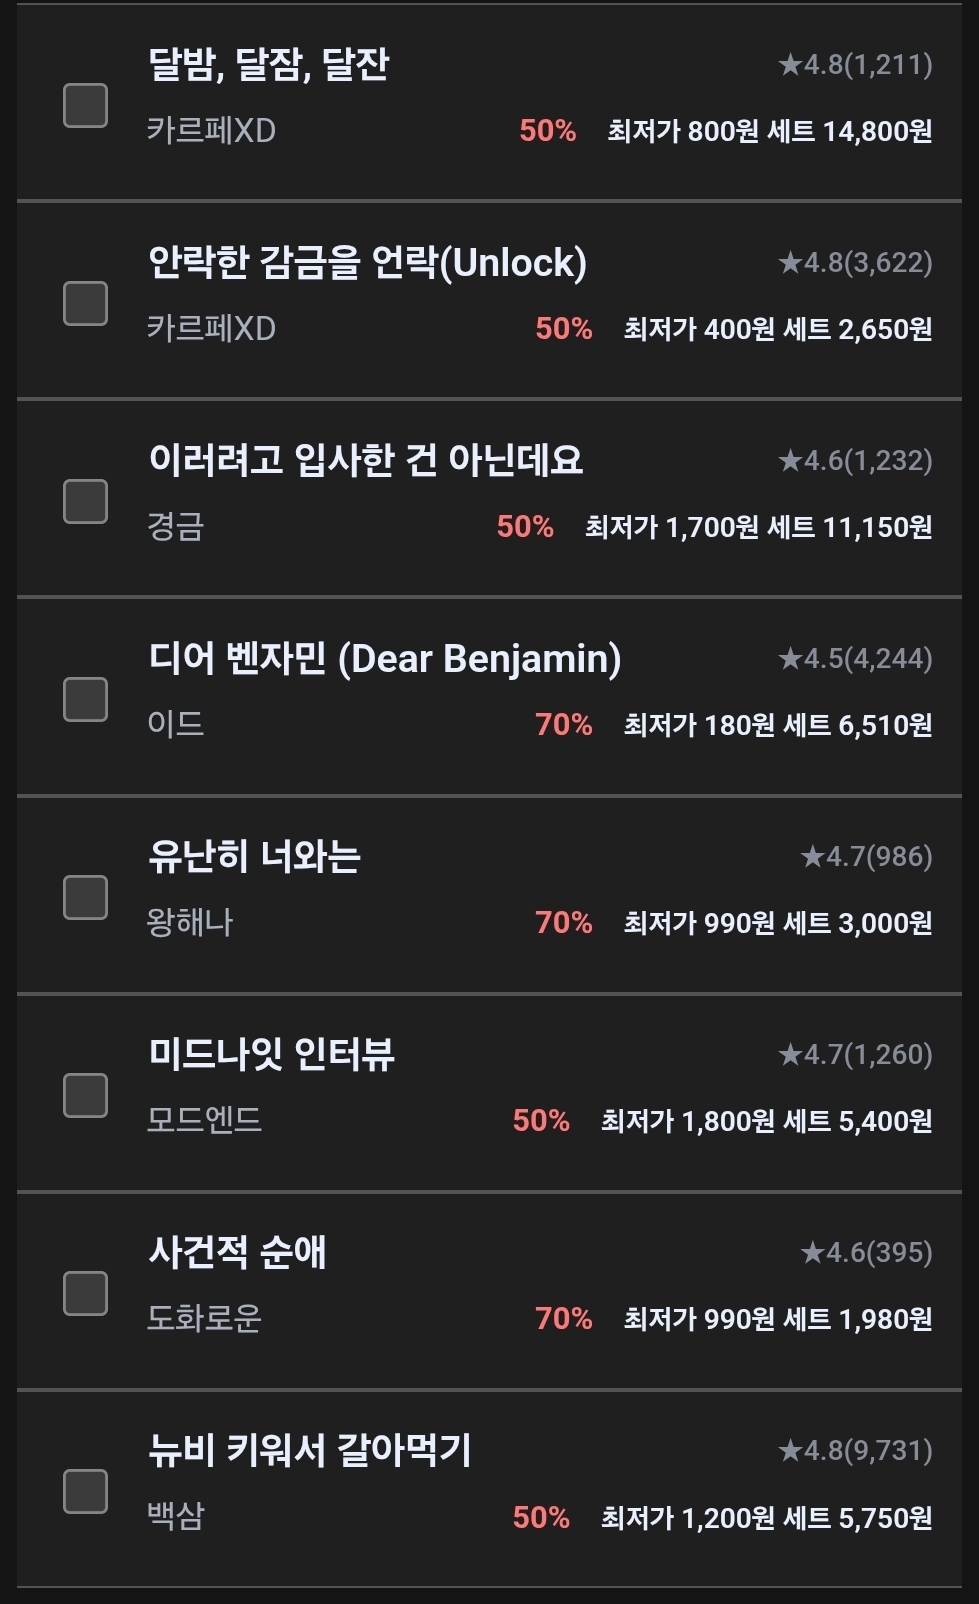
Task: Select the 미드나잇 인터뷰 checkbox
Action: click(85, 1095)
